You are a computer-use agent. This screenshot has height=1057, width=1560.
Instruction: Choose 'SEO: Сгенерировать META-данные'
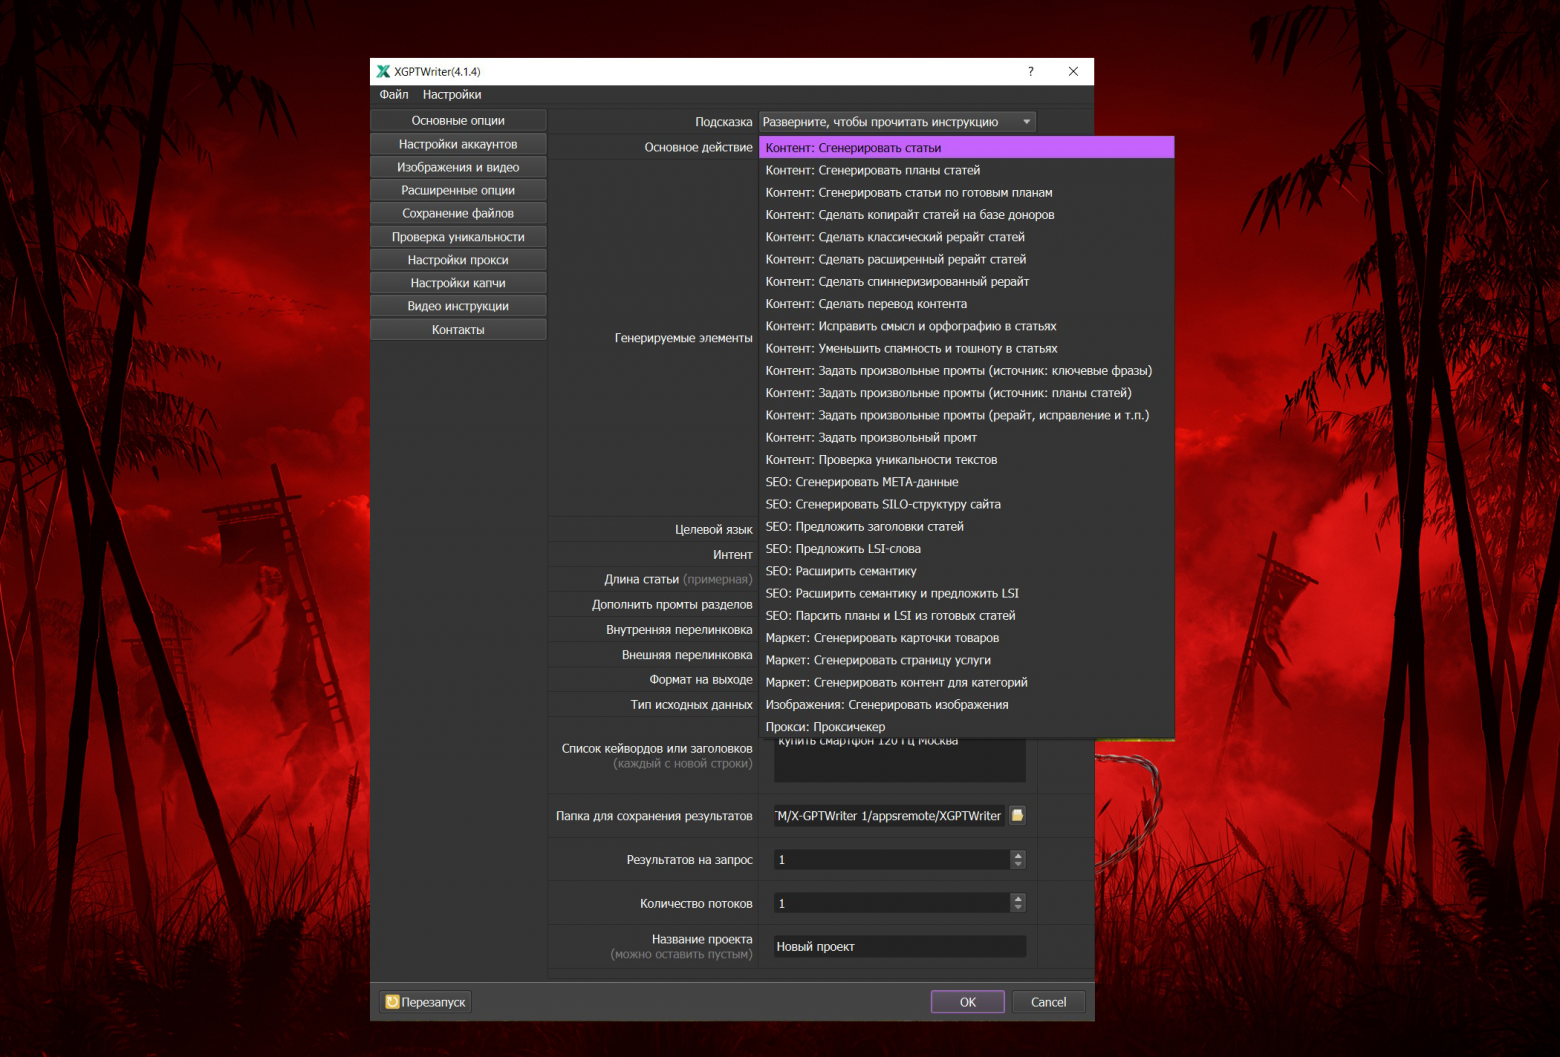click(967, 482)
